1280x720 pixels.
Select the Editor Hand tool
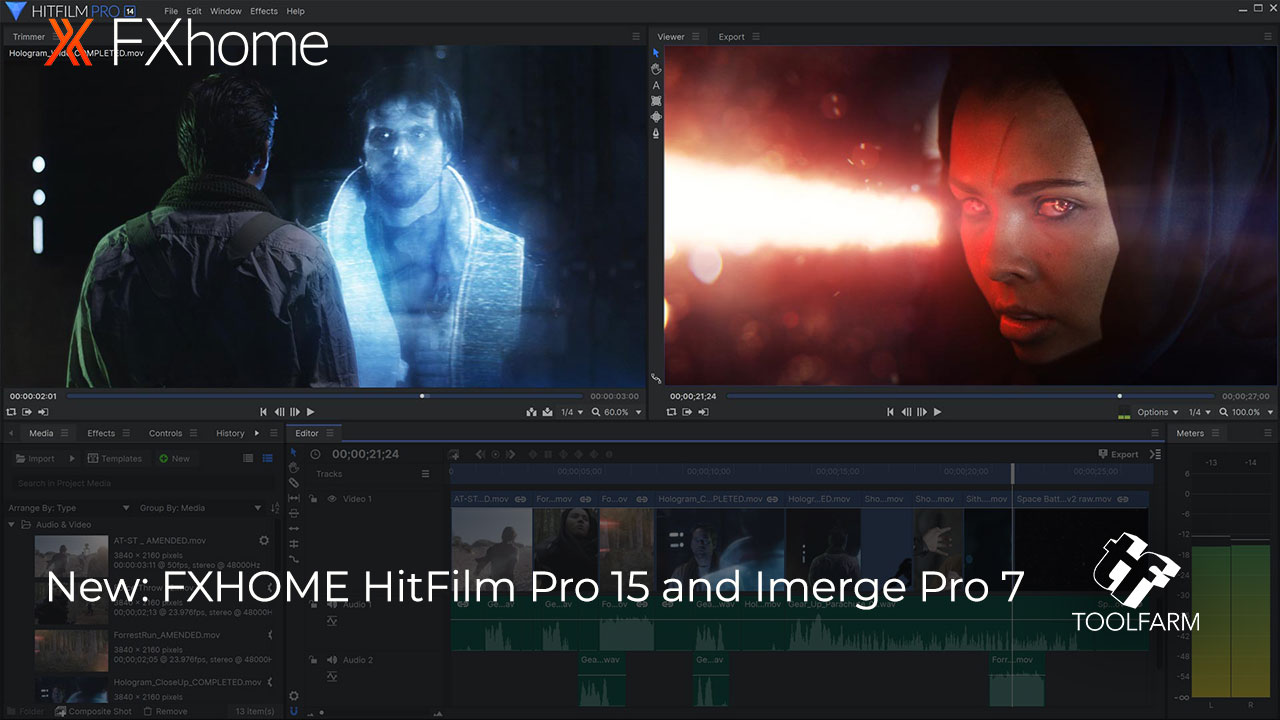[294, 468]
